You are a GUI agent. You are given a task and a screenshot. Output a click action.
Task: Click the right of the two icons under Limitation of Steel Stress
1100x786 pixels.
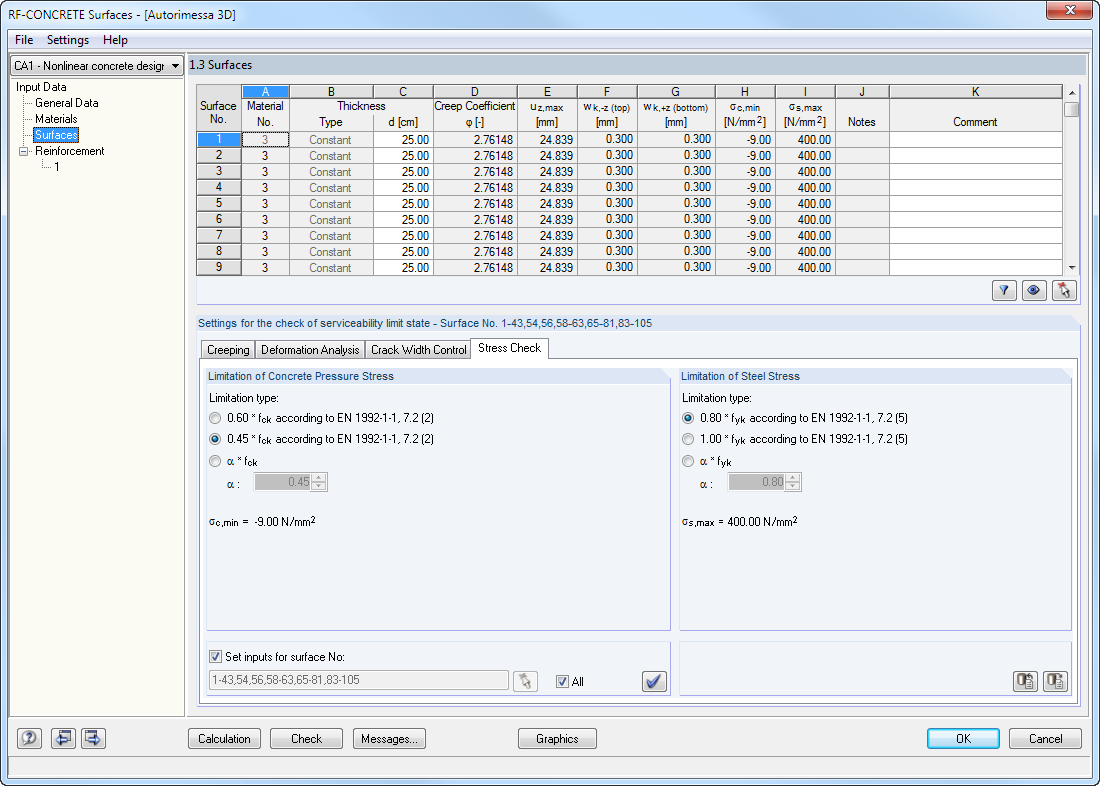coord(1055,681)
